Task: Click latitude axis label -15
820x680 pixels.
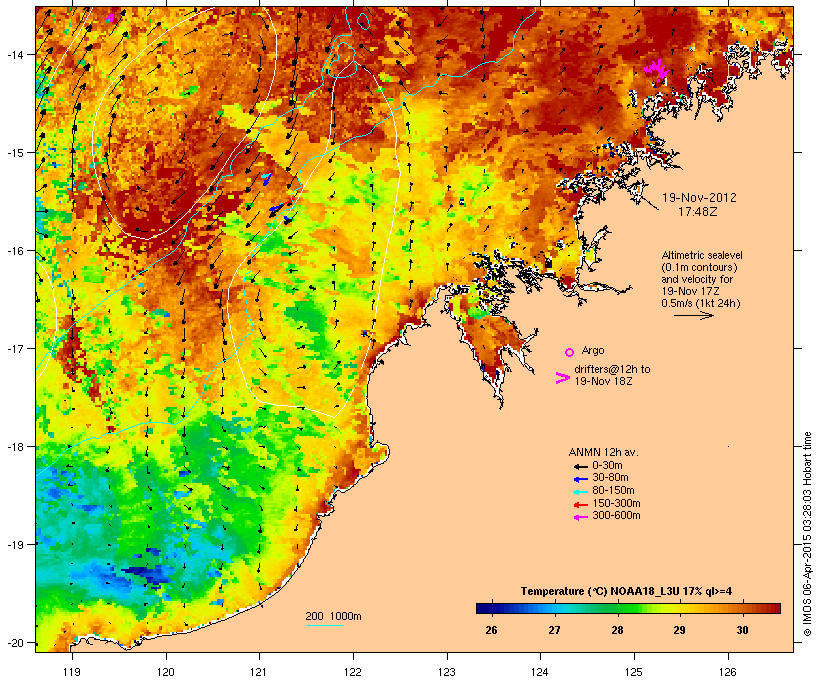Action: (x=14, y=152)
